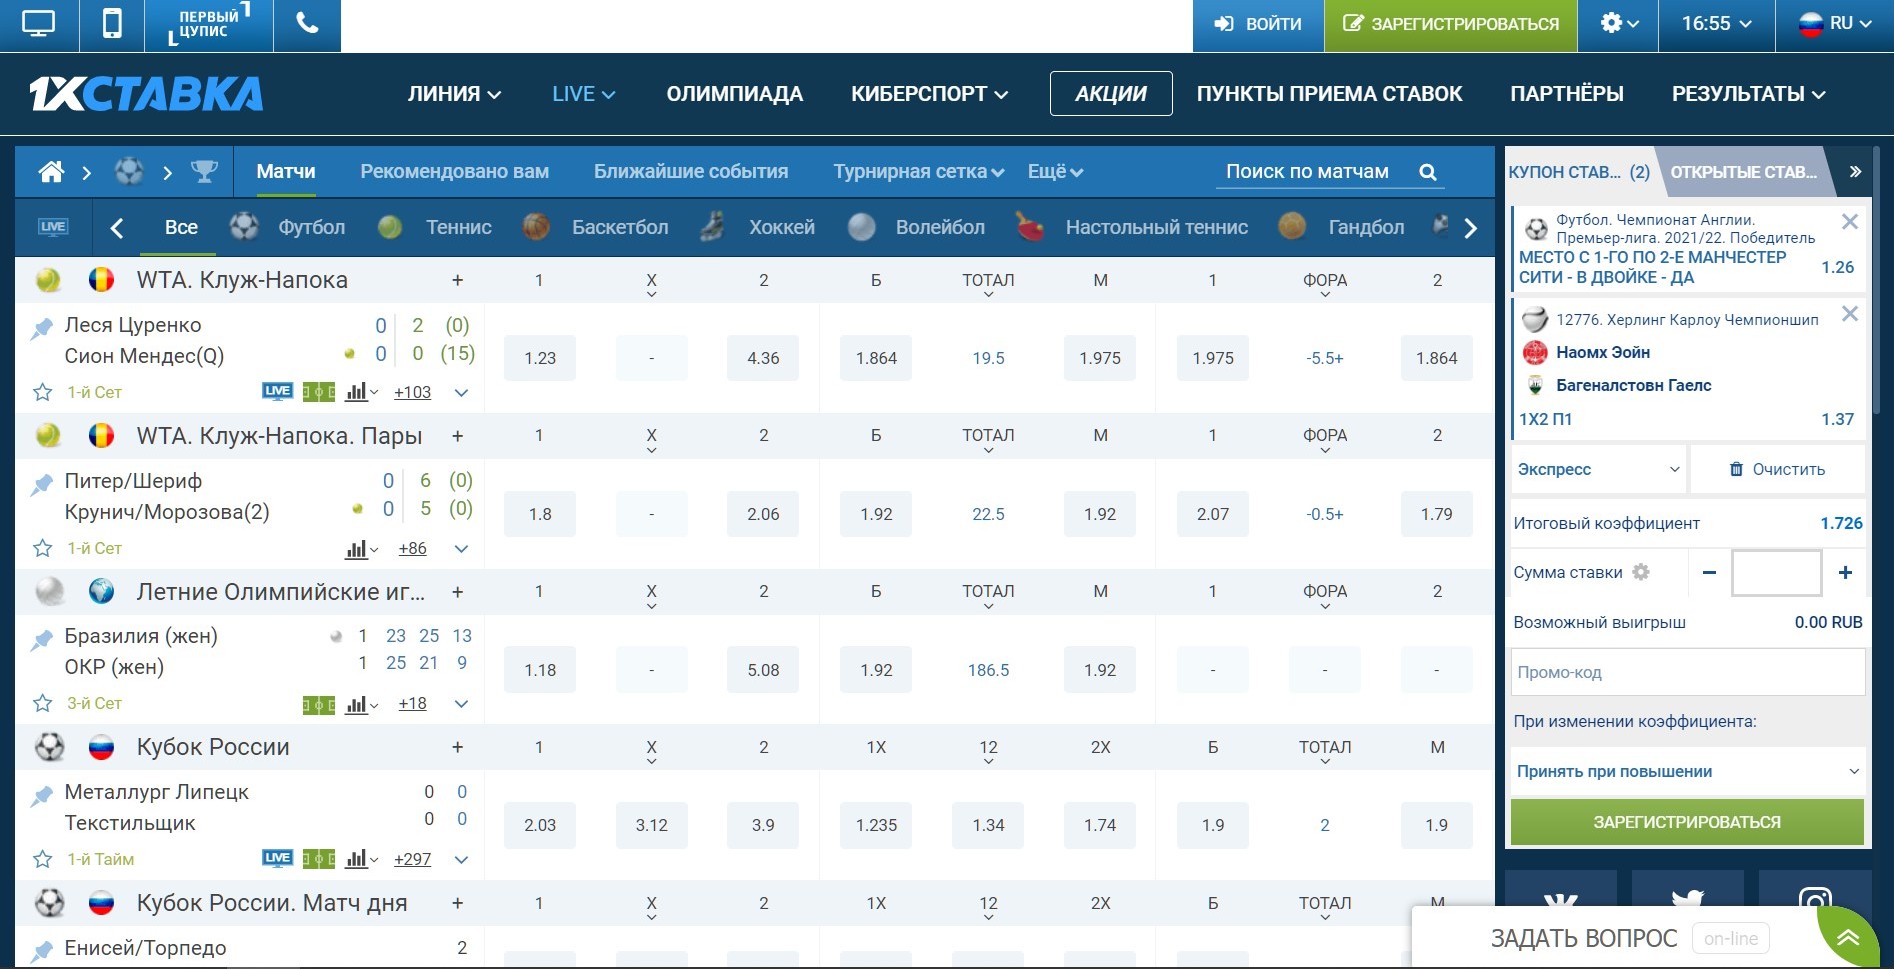Select odds 1.23 for Леся Цуренко
1894x969 pixels.
[540, 358]
